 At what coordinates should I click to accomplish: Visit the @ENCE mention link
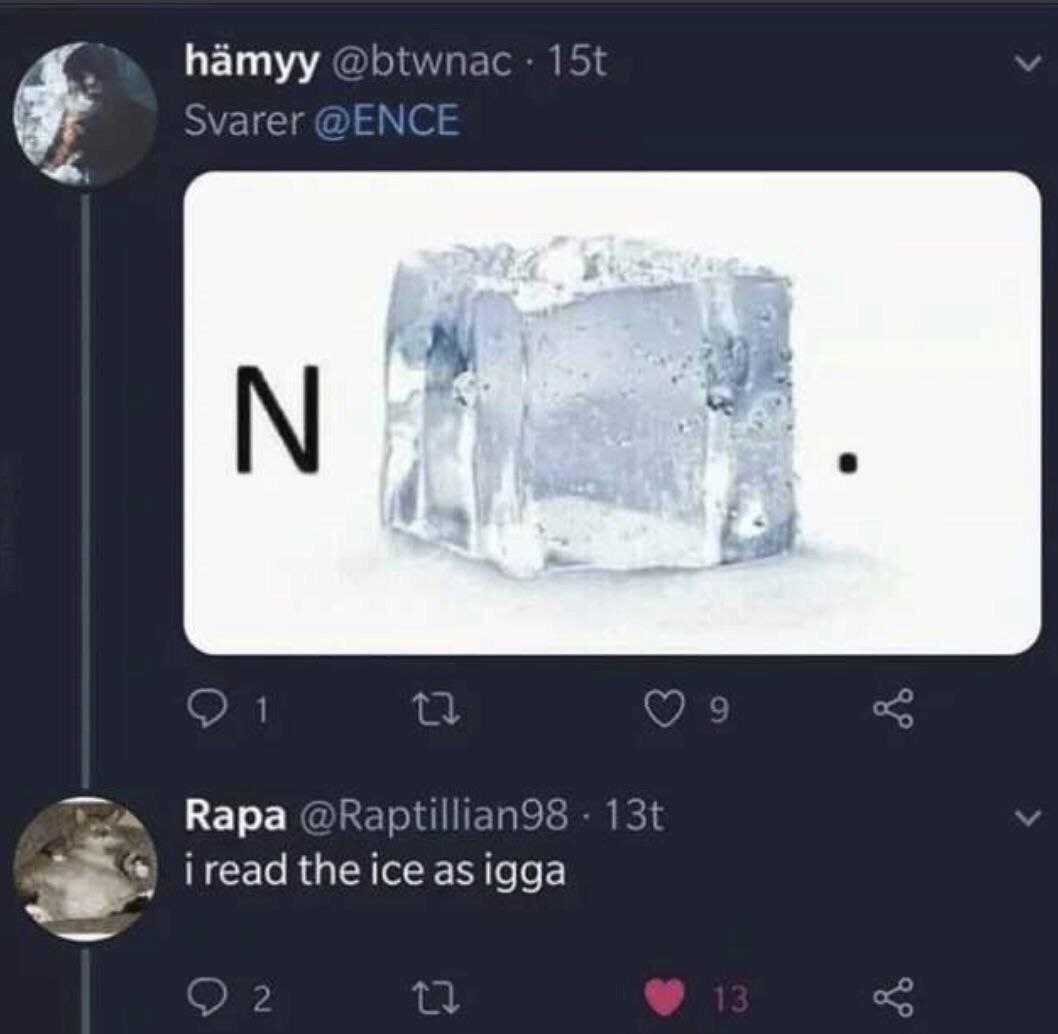coord(386,121)
